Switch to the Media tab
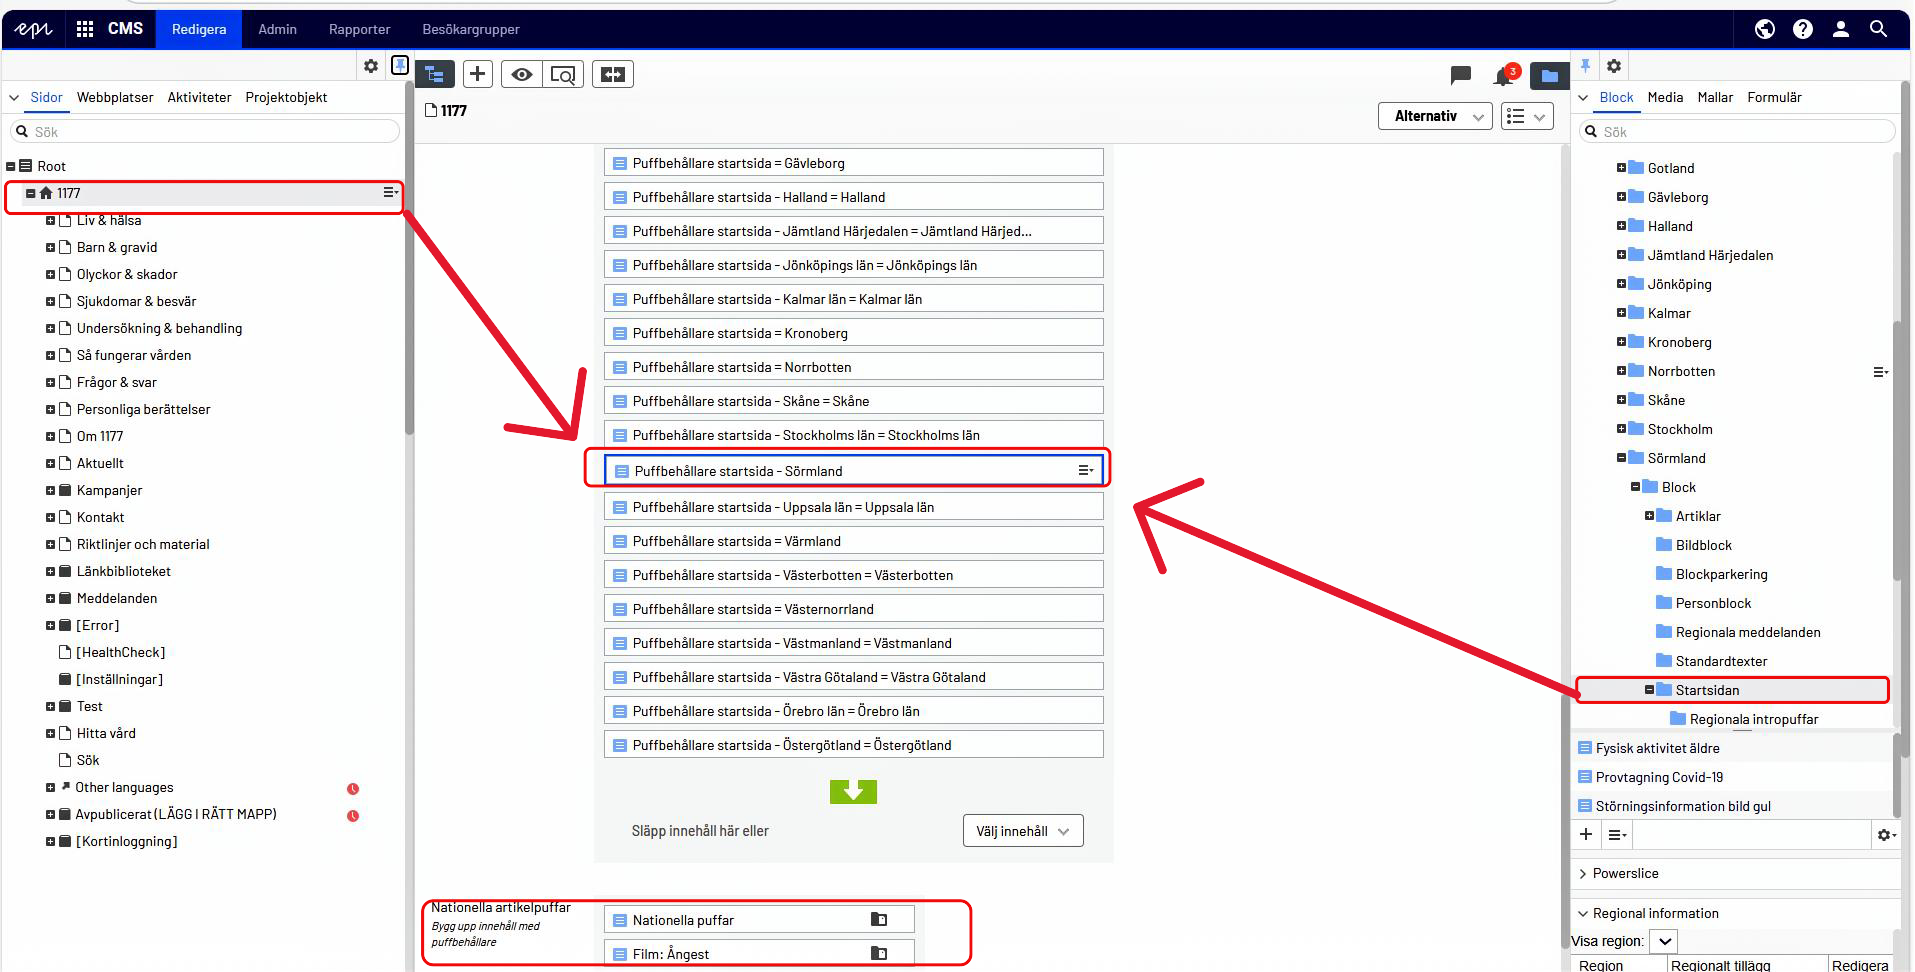1915x972 pixels. coord(1665,97)
